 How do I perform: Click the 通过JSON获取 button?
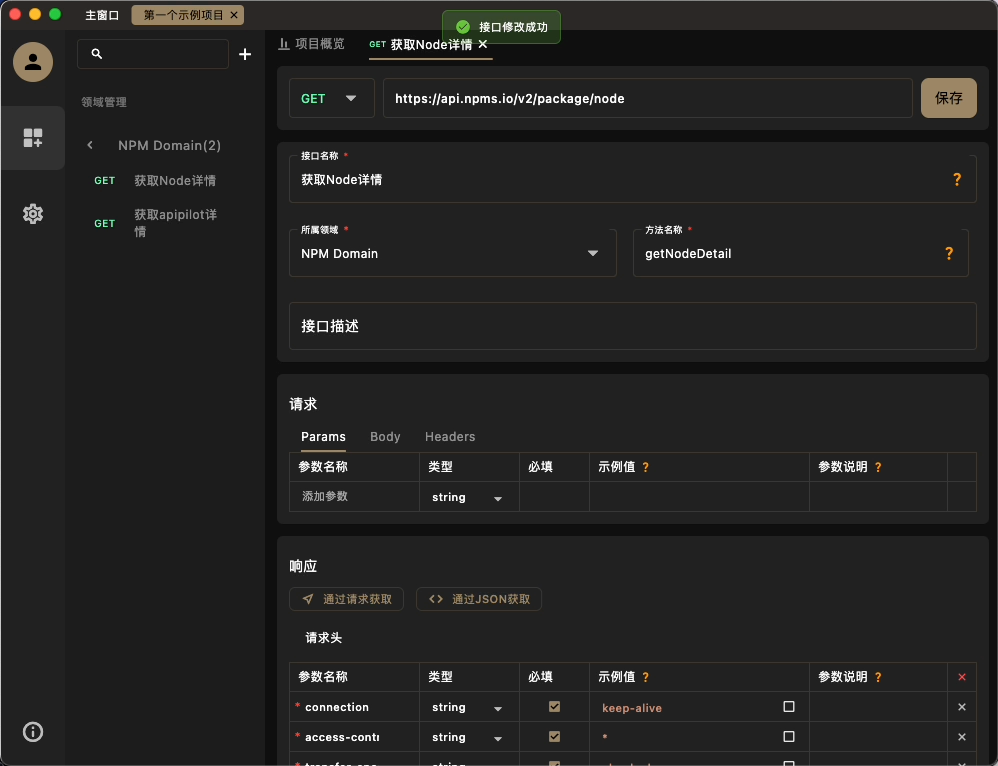pyautogui.click(x=479, y=599)
